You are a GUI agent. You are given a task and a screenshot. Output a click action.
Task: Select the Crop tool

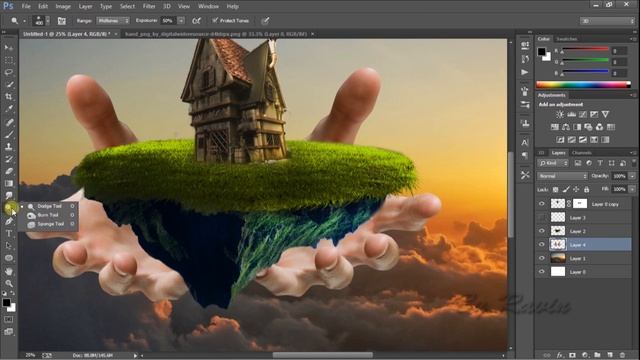pos(9,97)
